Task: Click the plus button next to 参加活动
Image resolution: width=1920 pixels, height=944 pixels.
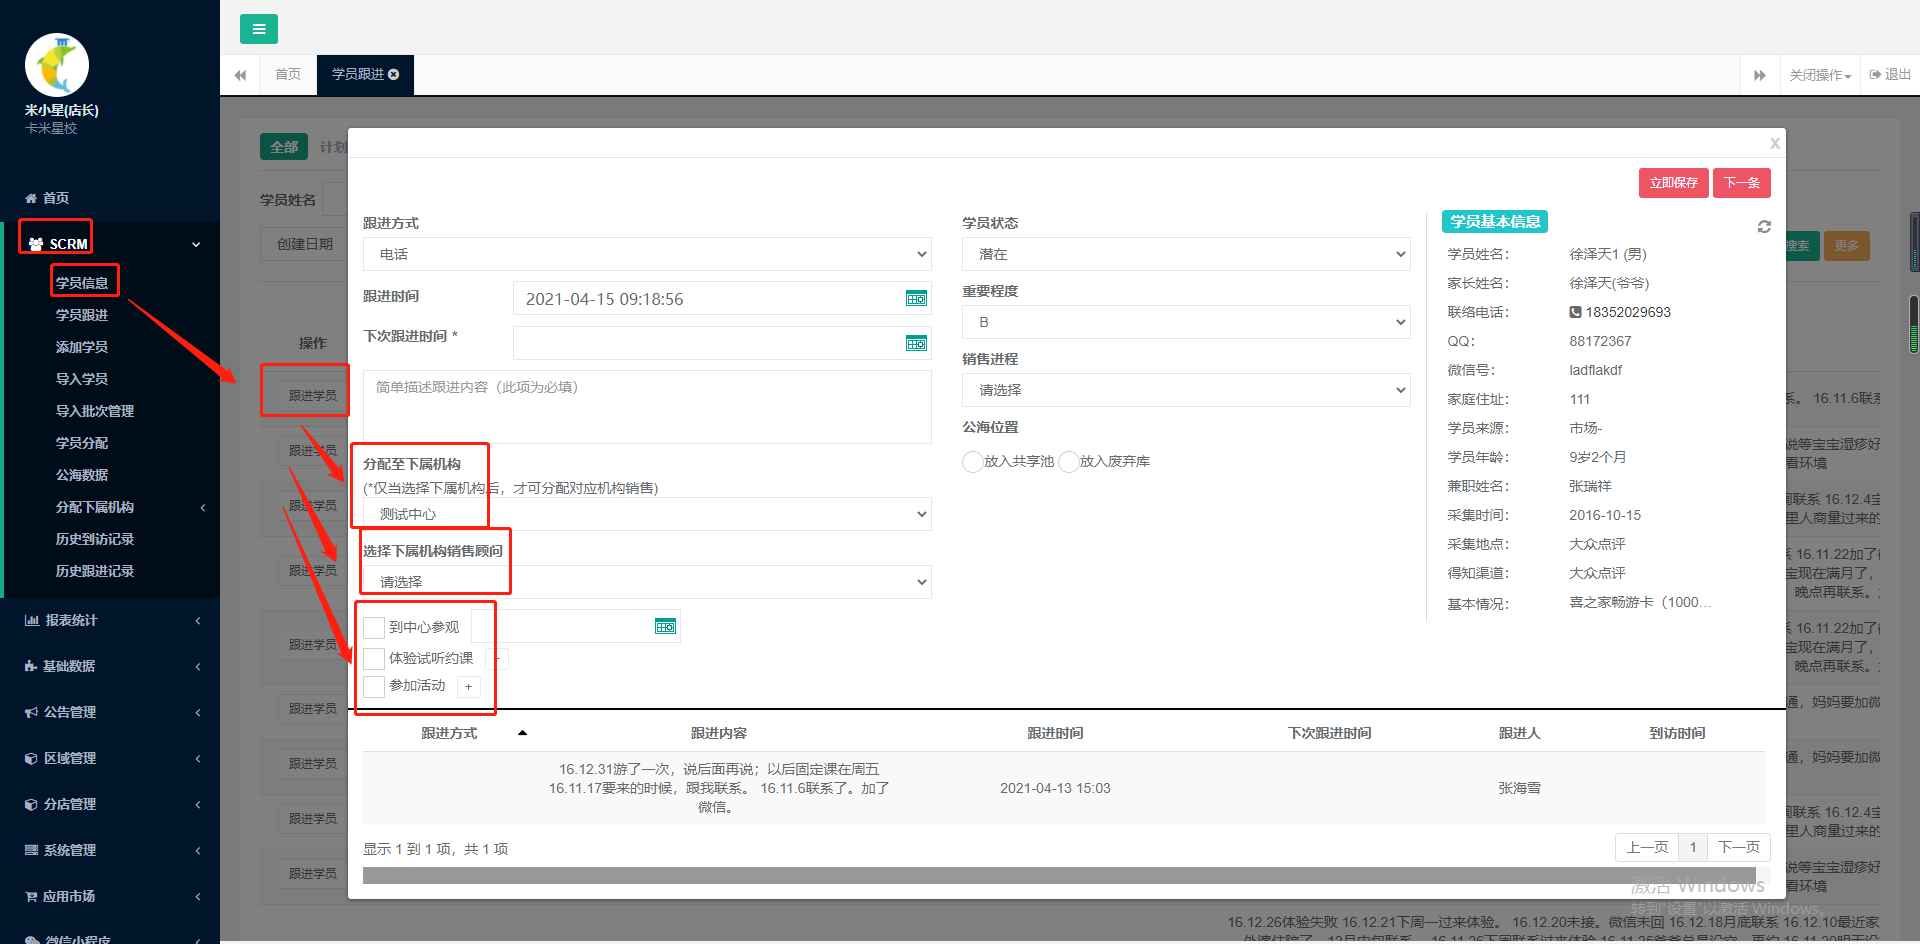Action: (x=468, y=686)
